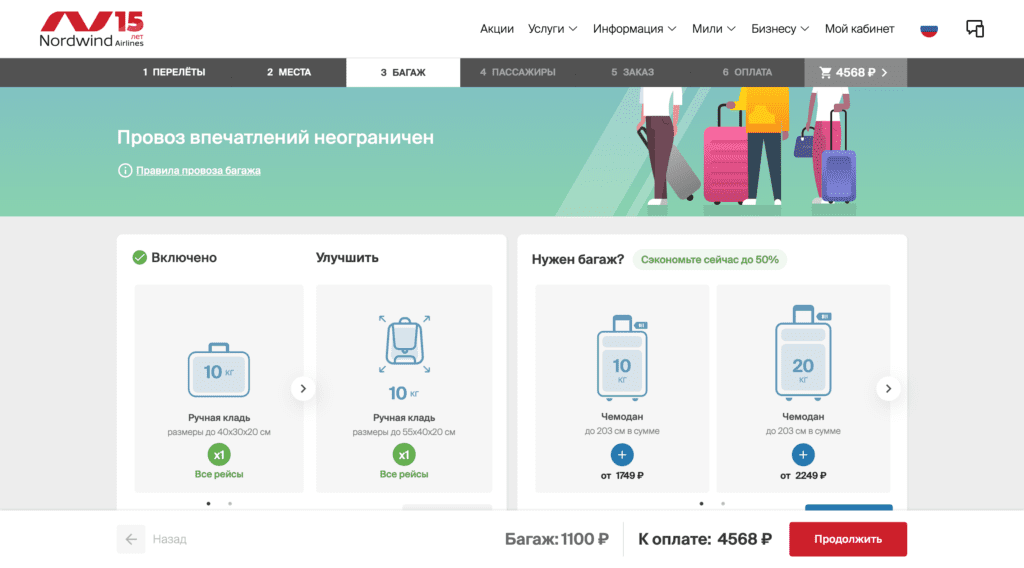
Task: Click the price от 1749 ₽
Action: pos(622,475)
